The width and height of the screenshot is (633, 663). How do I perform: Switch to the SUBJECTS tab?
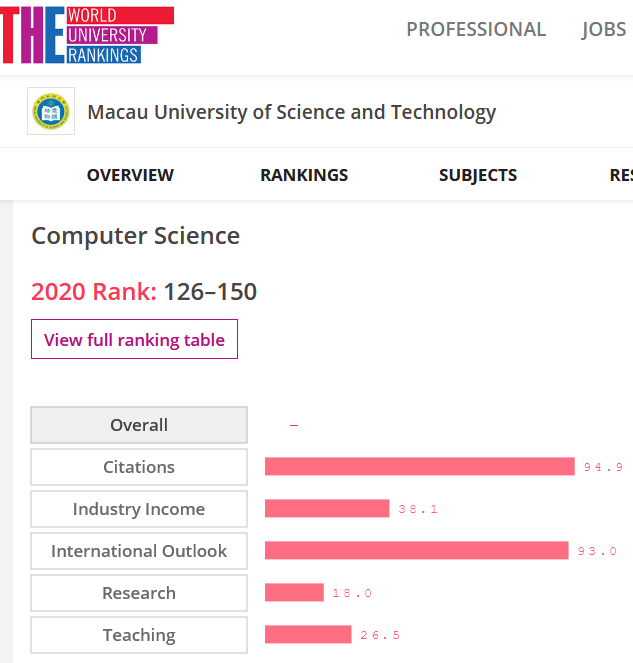(x=478, y=175)
